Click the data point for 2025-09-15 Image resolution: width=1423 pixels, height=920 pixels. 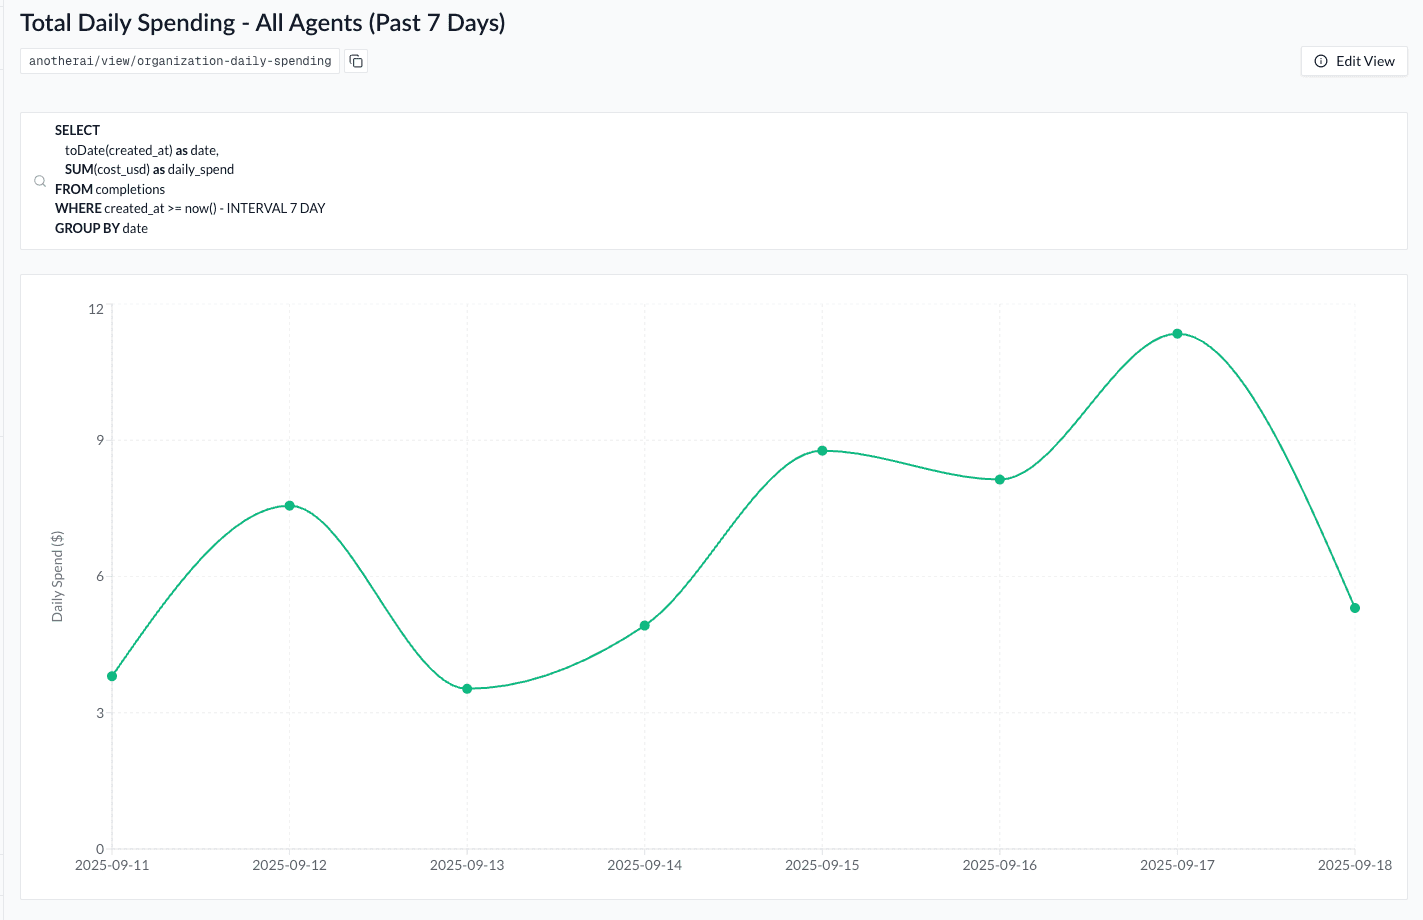point(822,451)
